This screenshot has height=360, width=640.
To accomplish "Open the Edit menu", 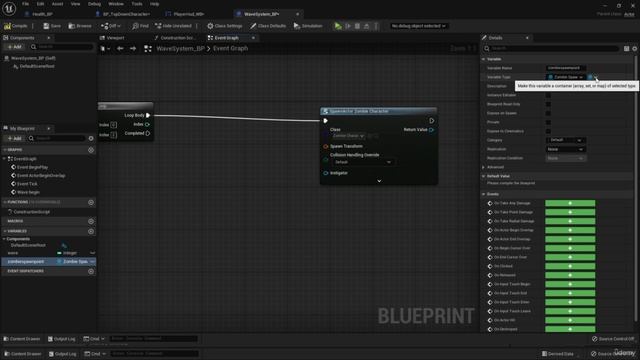I will [40, 4].
